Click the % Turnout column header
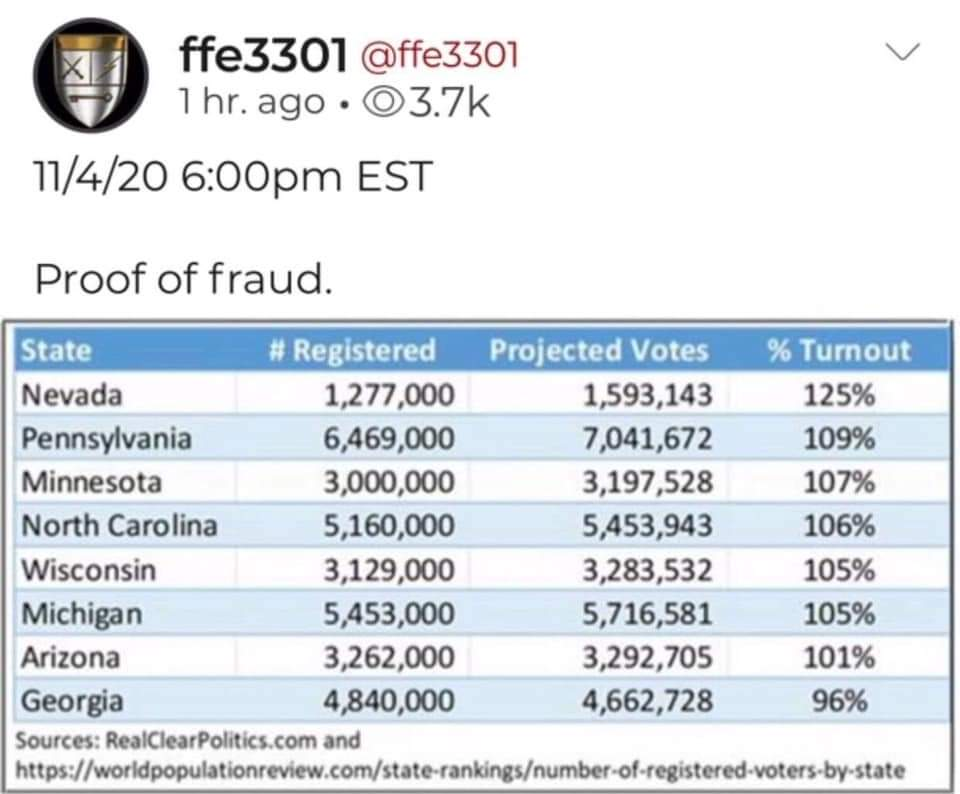Image resolution: width=960 pixels, height=794 pixels. click(x=839, y=350)
